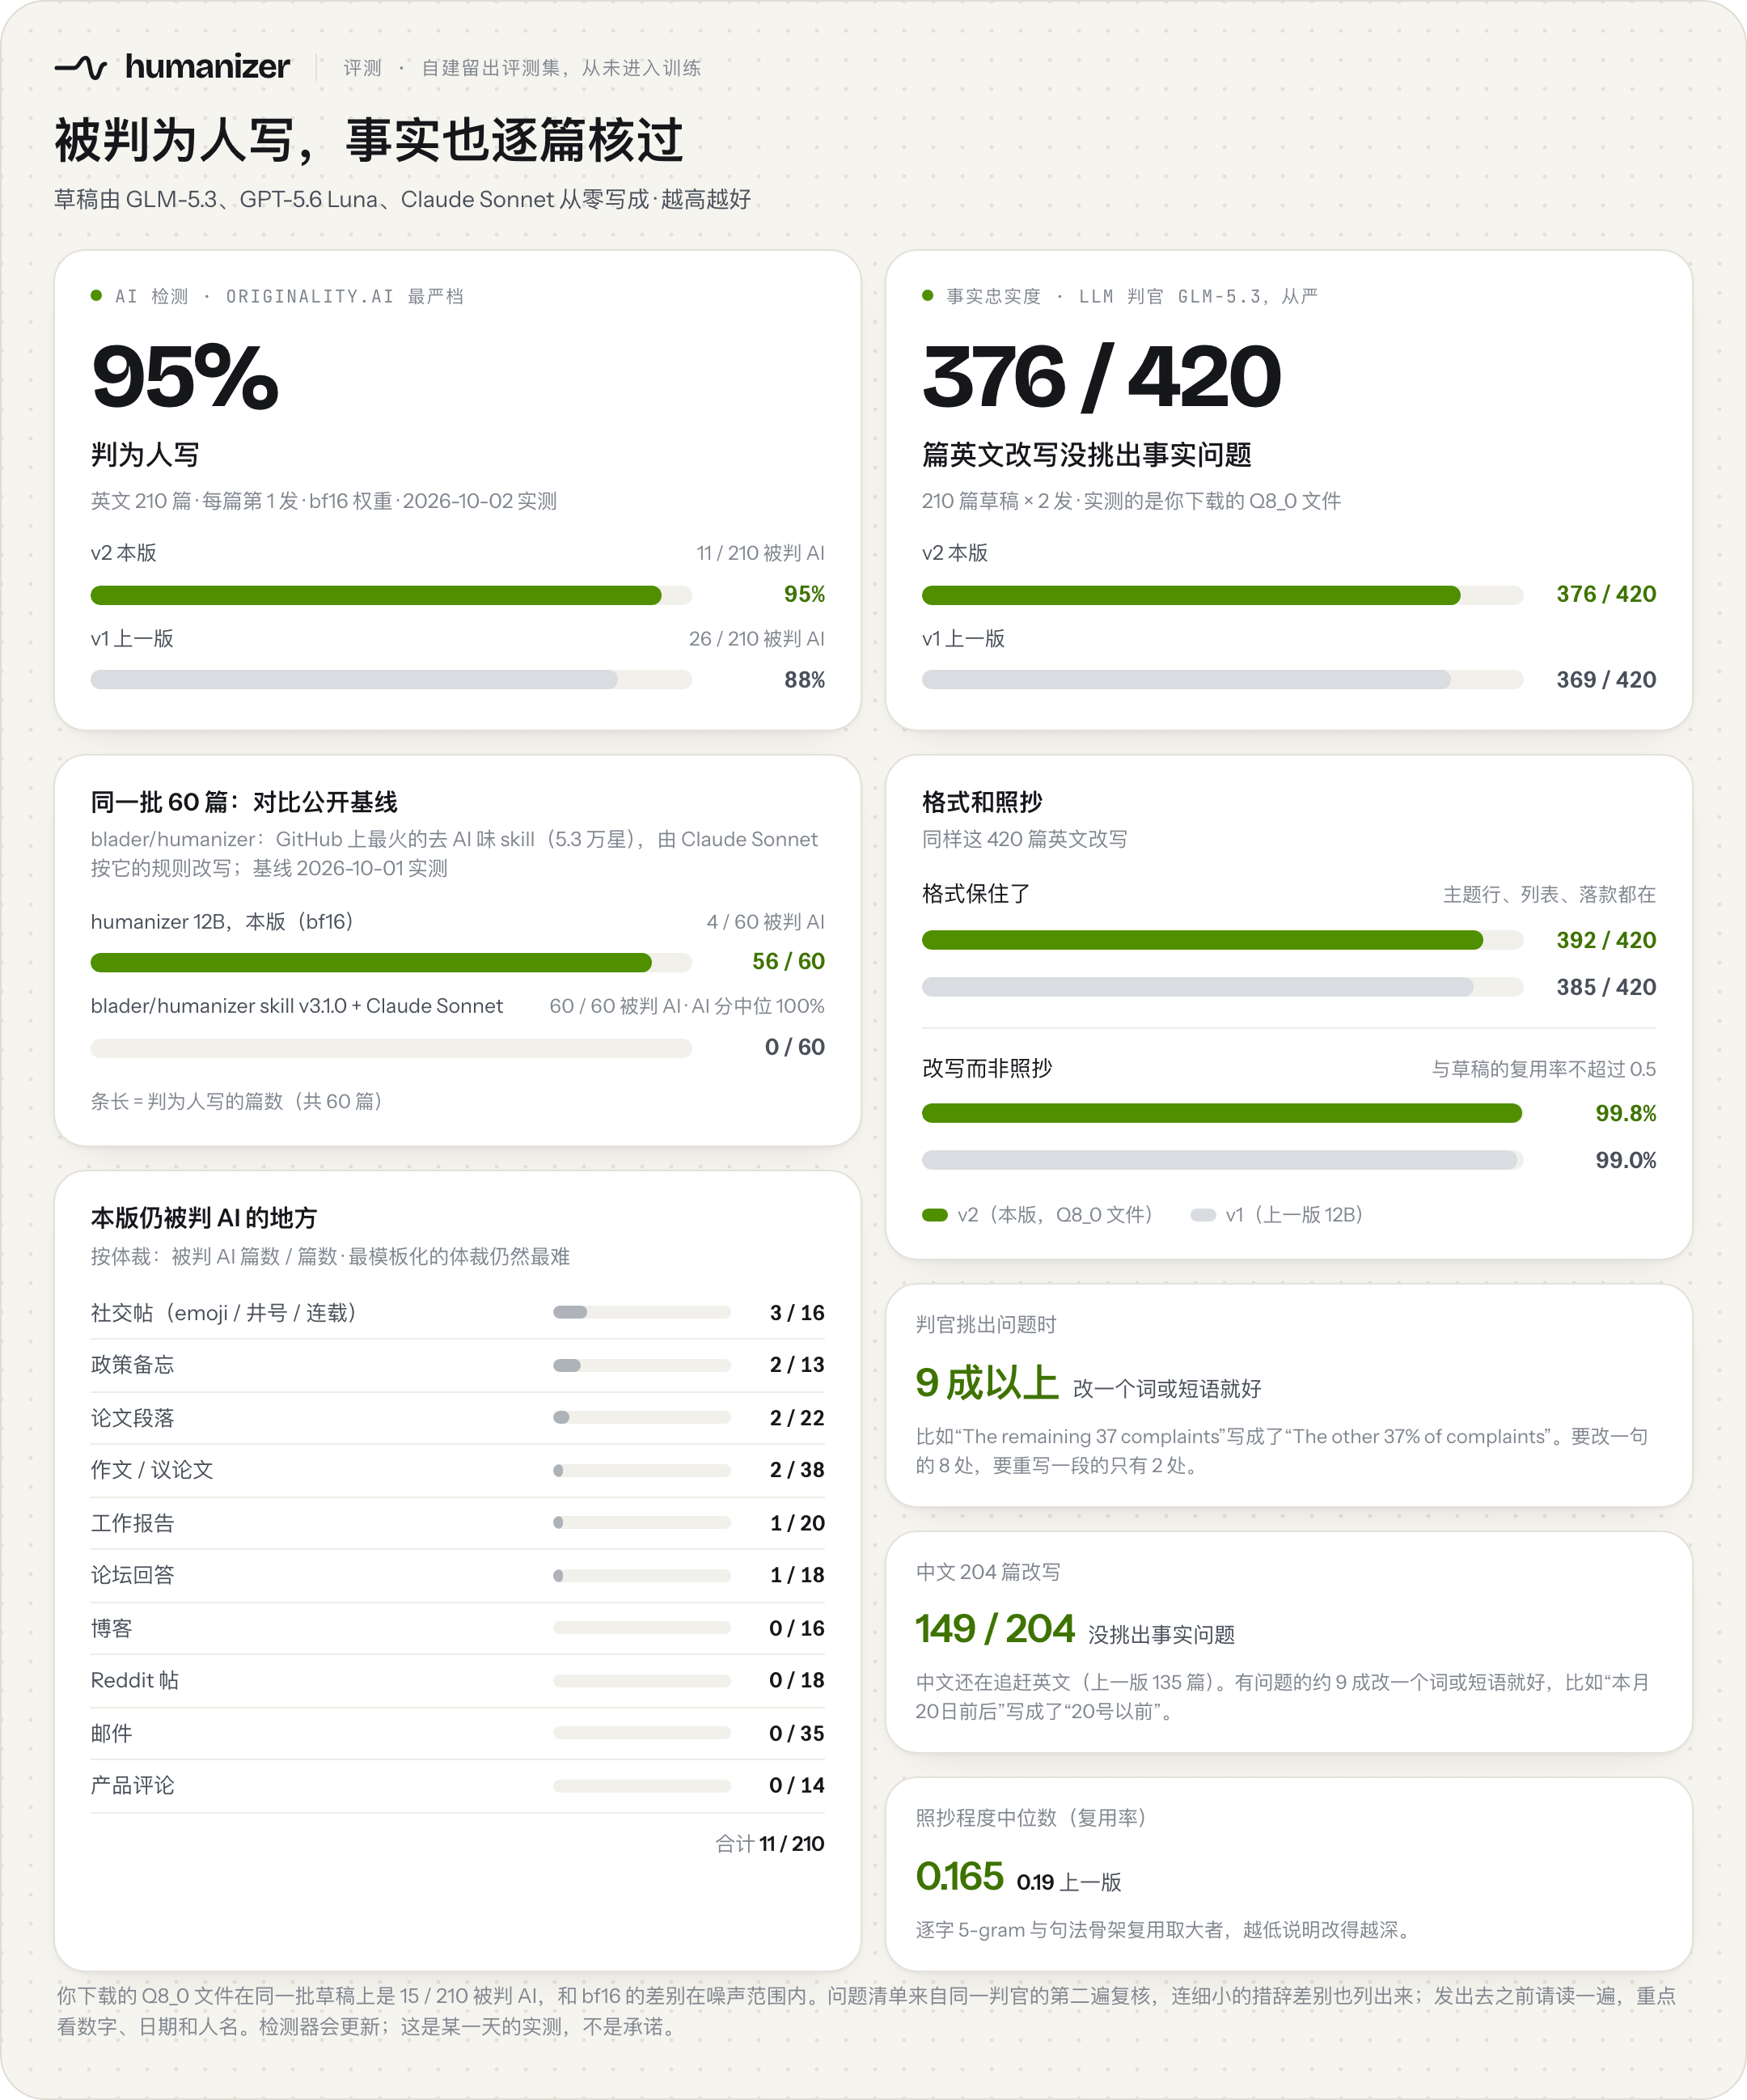1747x2100 pixels.
Task: Click the green dot before AI 检测 label
Action: tap(96, 295)
